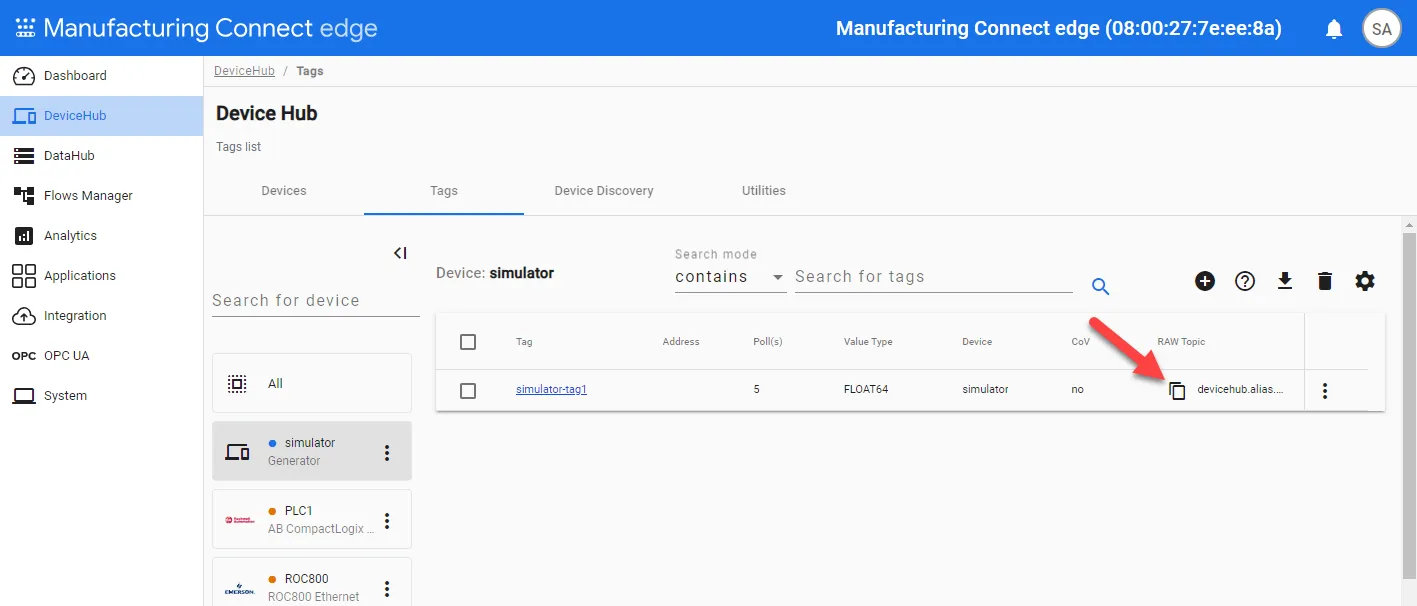Focus the Search for device field
Screen dimensions: 1417x606
[x=316, y=301]
